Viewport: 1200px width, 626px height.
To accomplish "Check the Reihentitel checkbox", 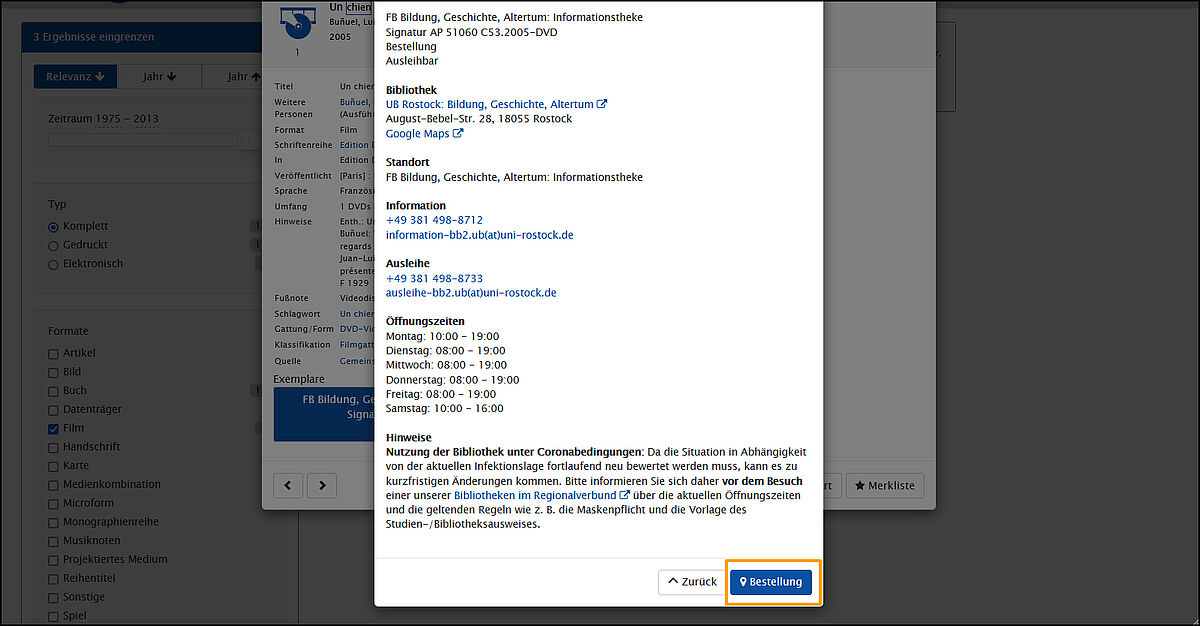I will (x=54, y=578).
